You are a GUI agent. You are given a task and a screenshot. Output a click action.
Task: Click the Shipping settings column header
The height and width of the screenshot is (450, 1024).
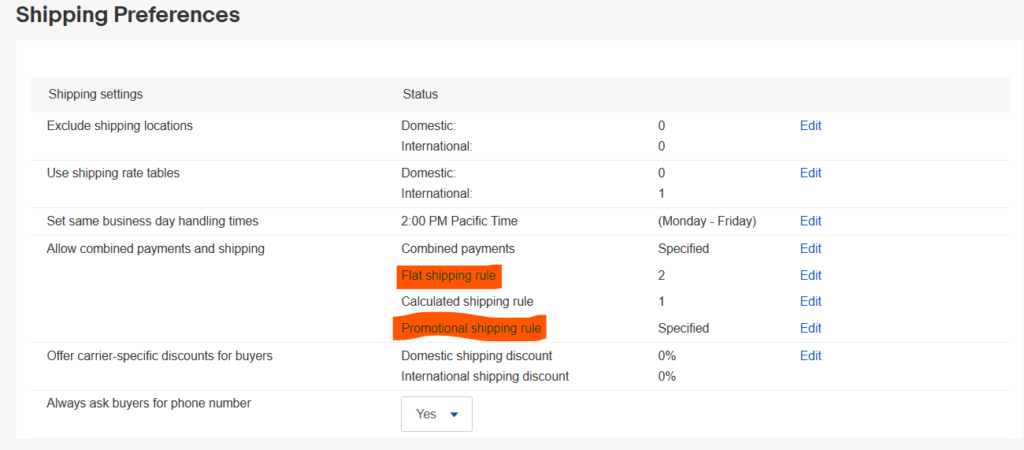[95, 95]
